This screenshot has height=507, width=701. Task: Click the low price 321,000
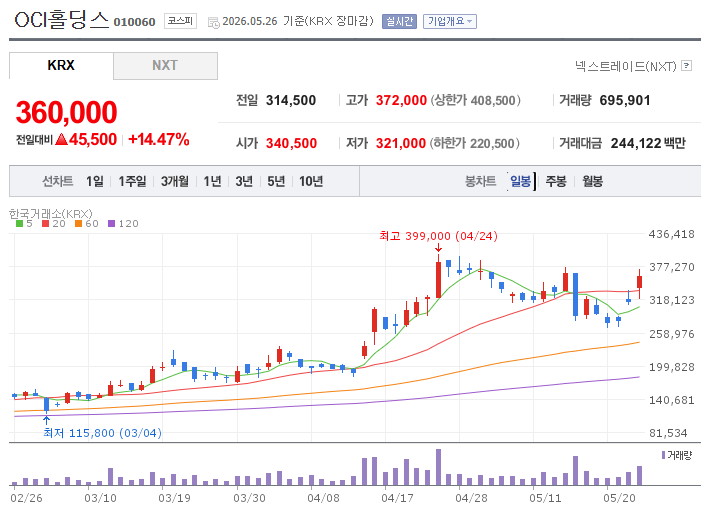point(401,143)
